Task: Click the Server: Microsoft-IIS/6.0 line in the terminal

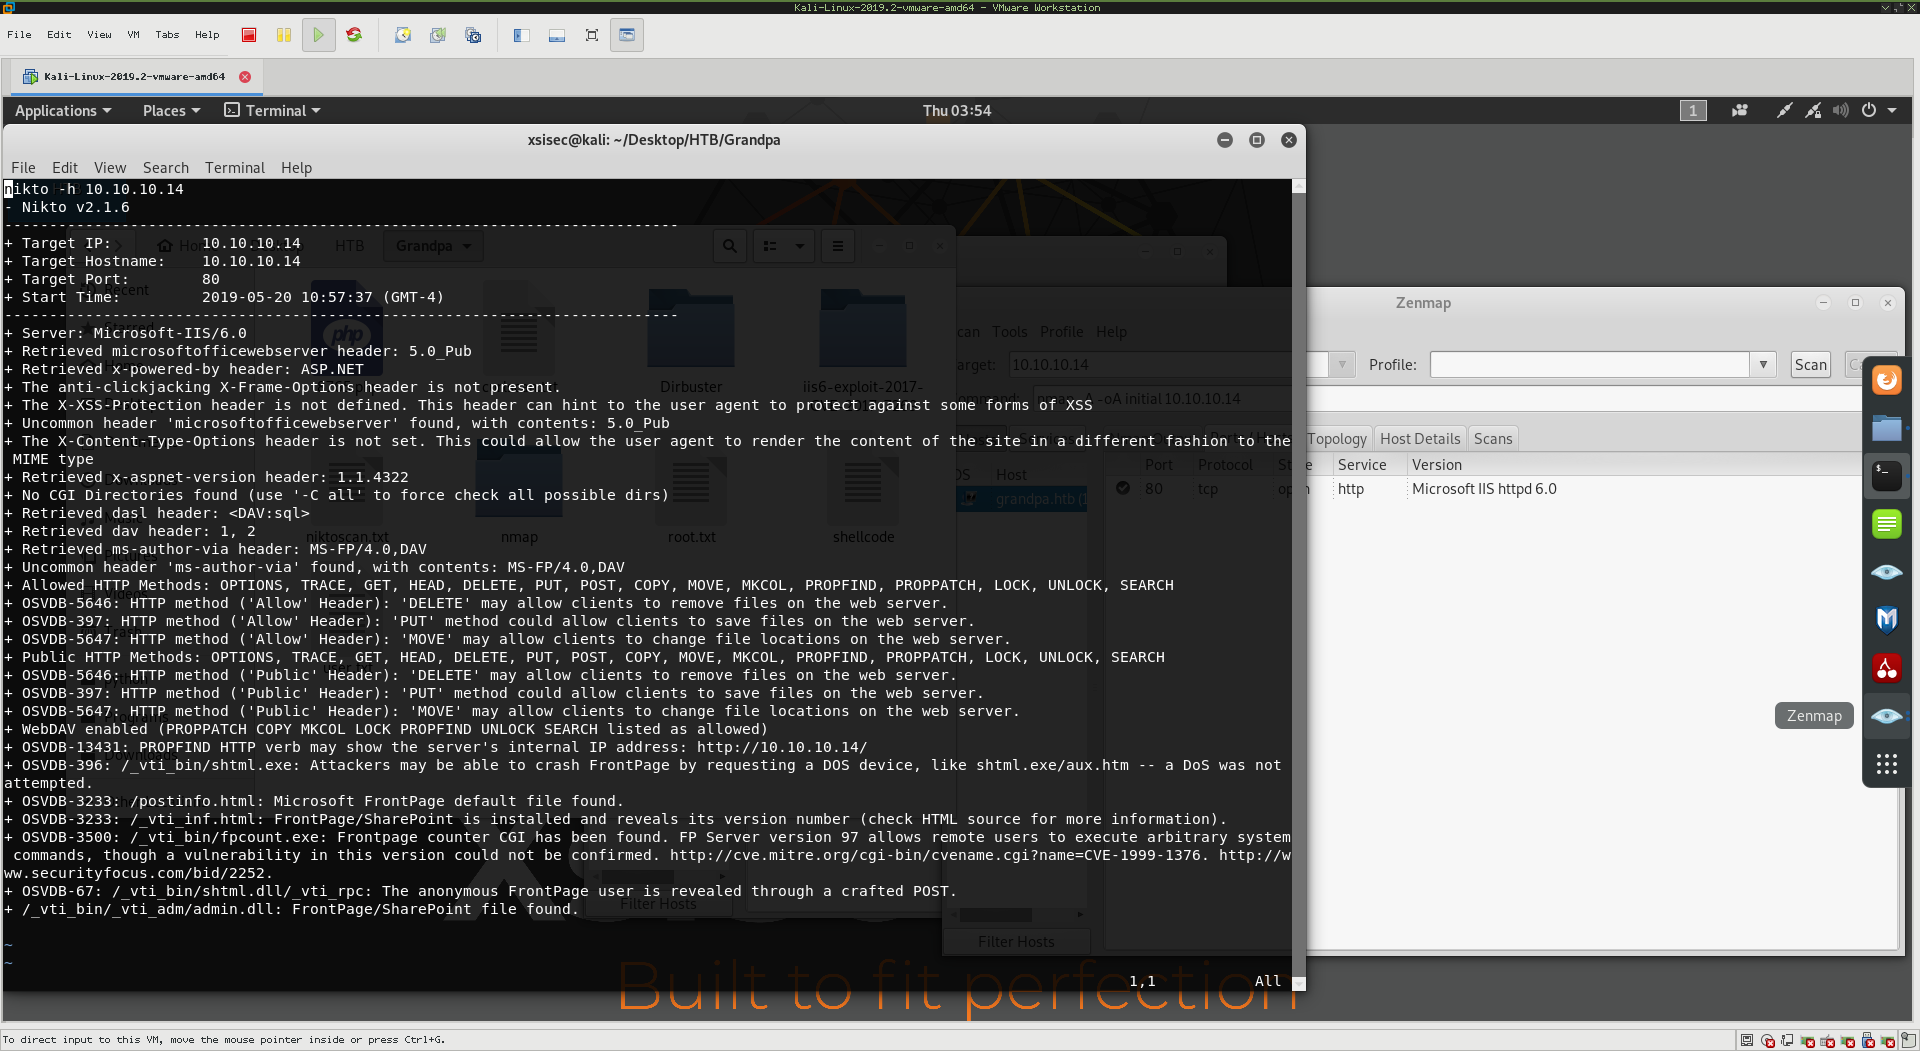Action: coord(125,333)
